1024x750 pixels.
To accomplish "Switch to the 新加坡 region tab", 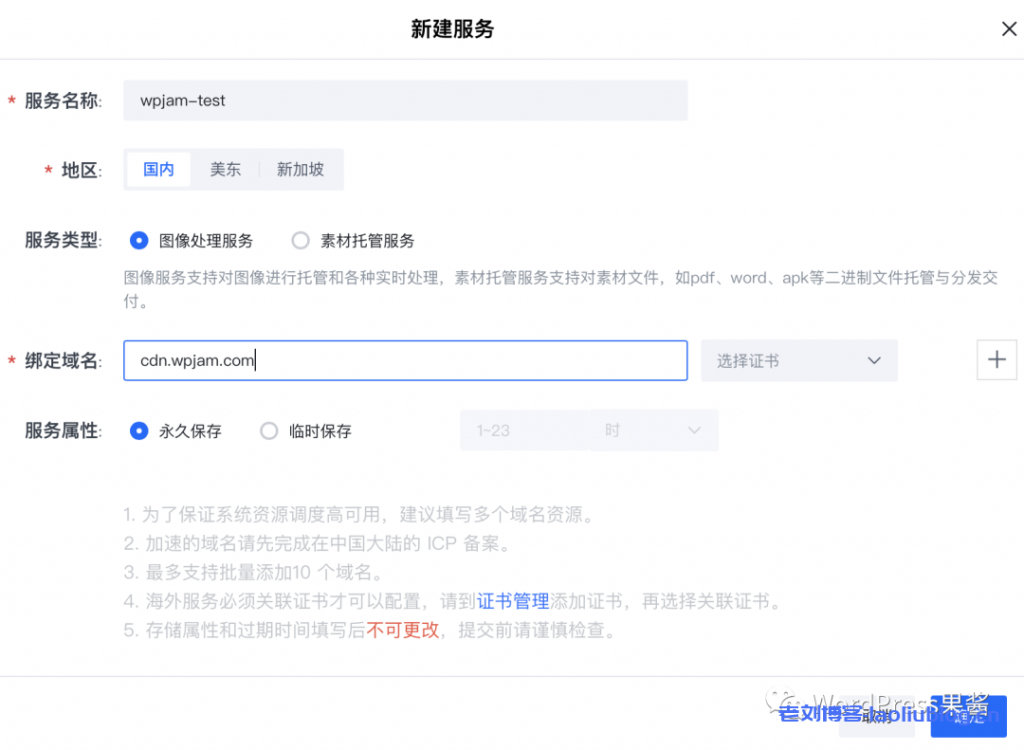I will point(300,169).
